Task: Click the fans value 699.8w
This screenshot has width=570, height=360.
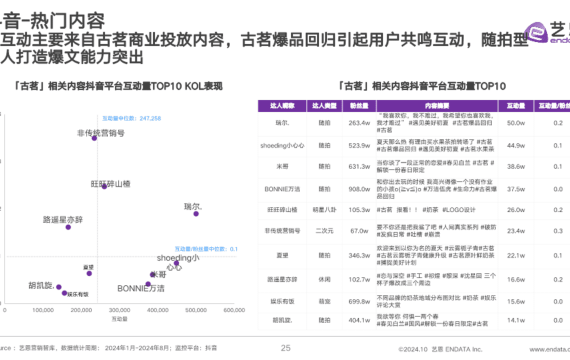Action: tap(359, 301)
